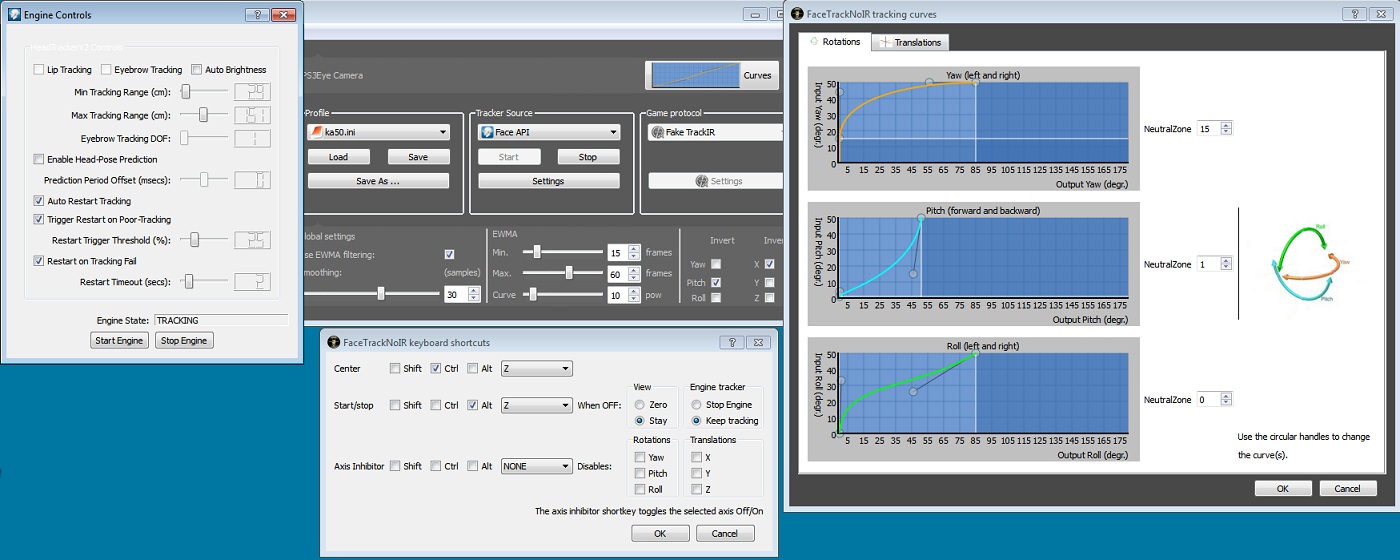
Task: Open the ka50.ini profile dropdown
Action: (378, 132)
